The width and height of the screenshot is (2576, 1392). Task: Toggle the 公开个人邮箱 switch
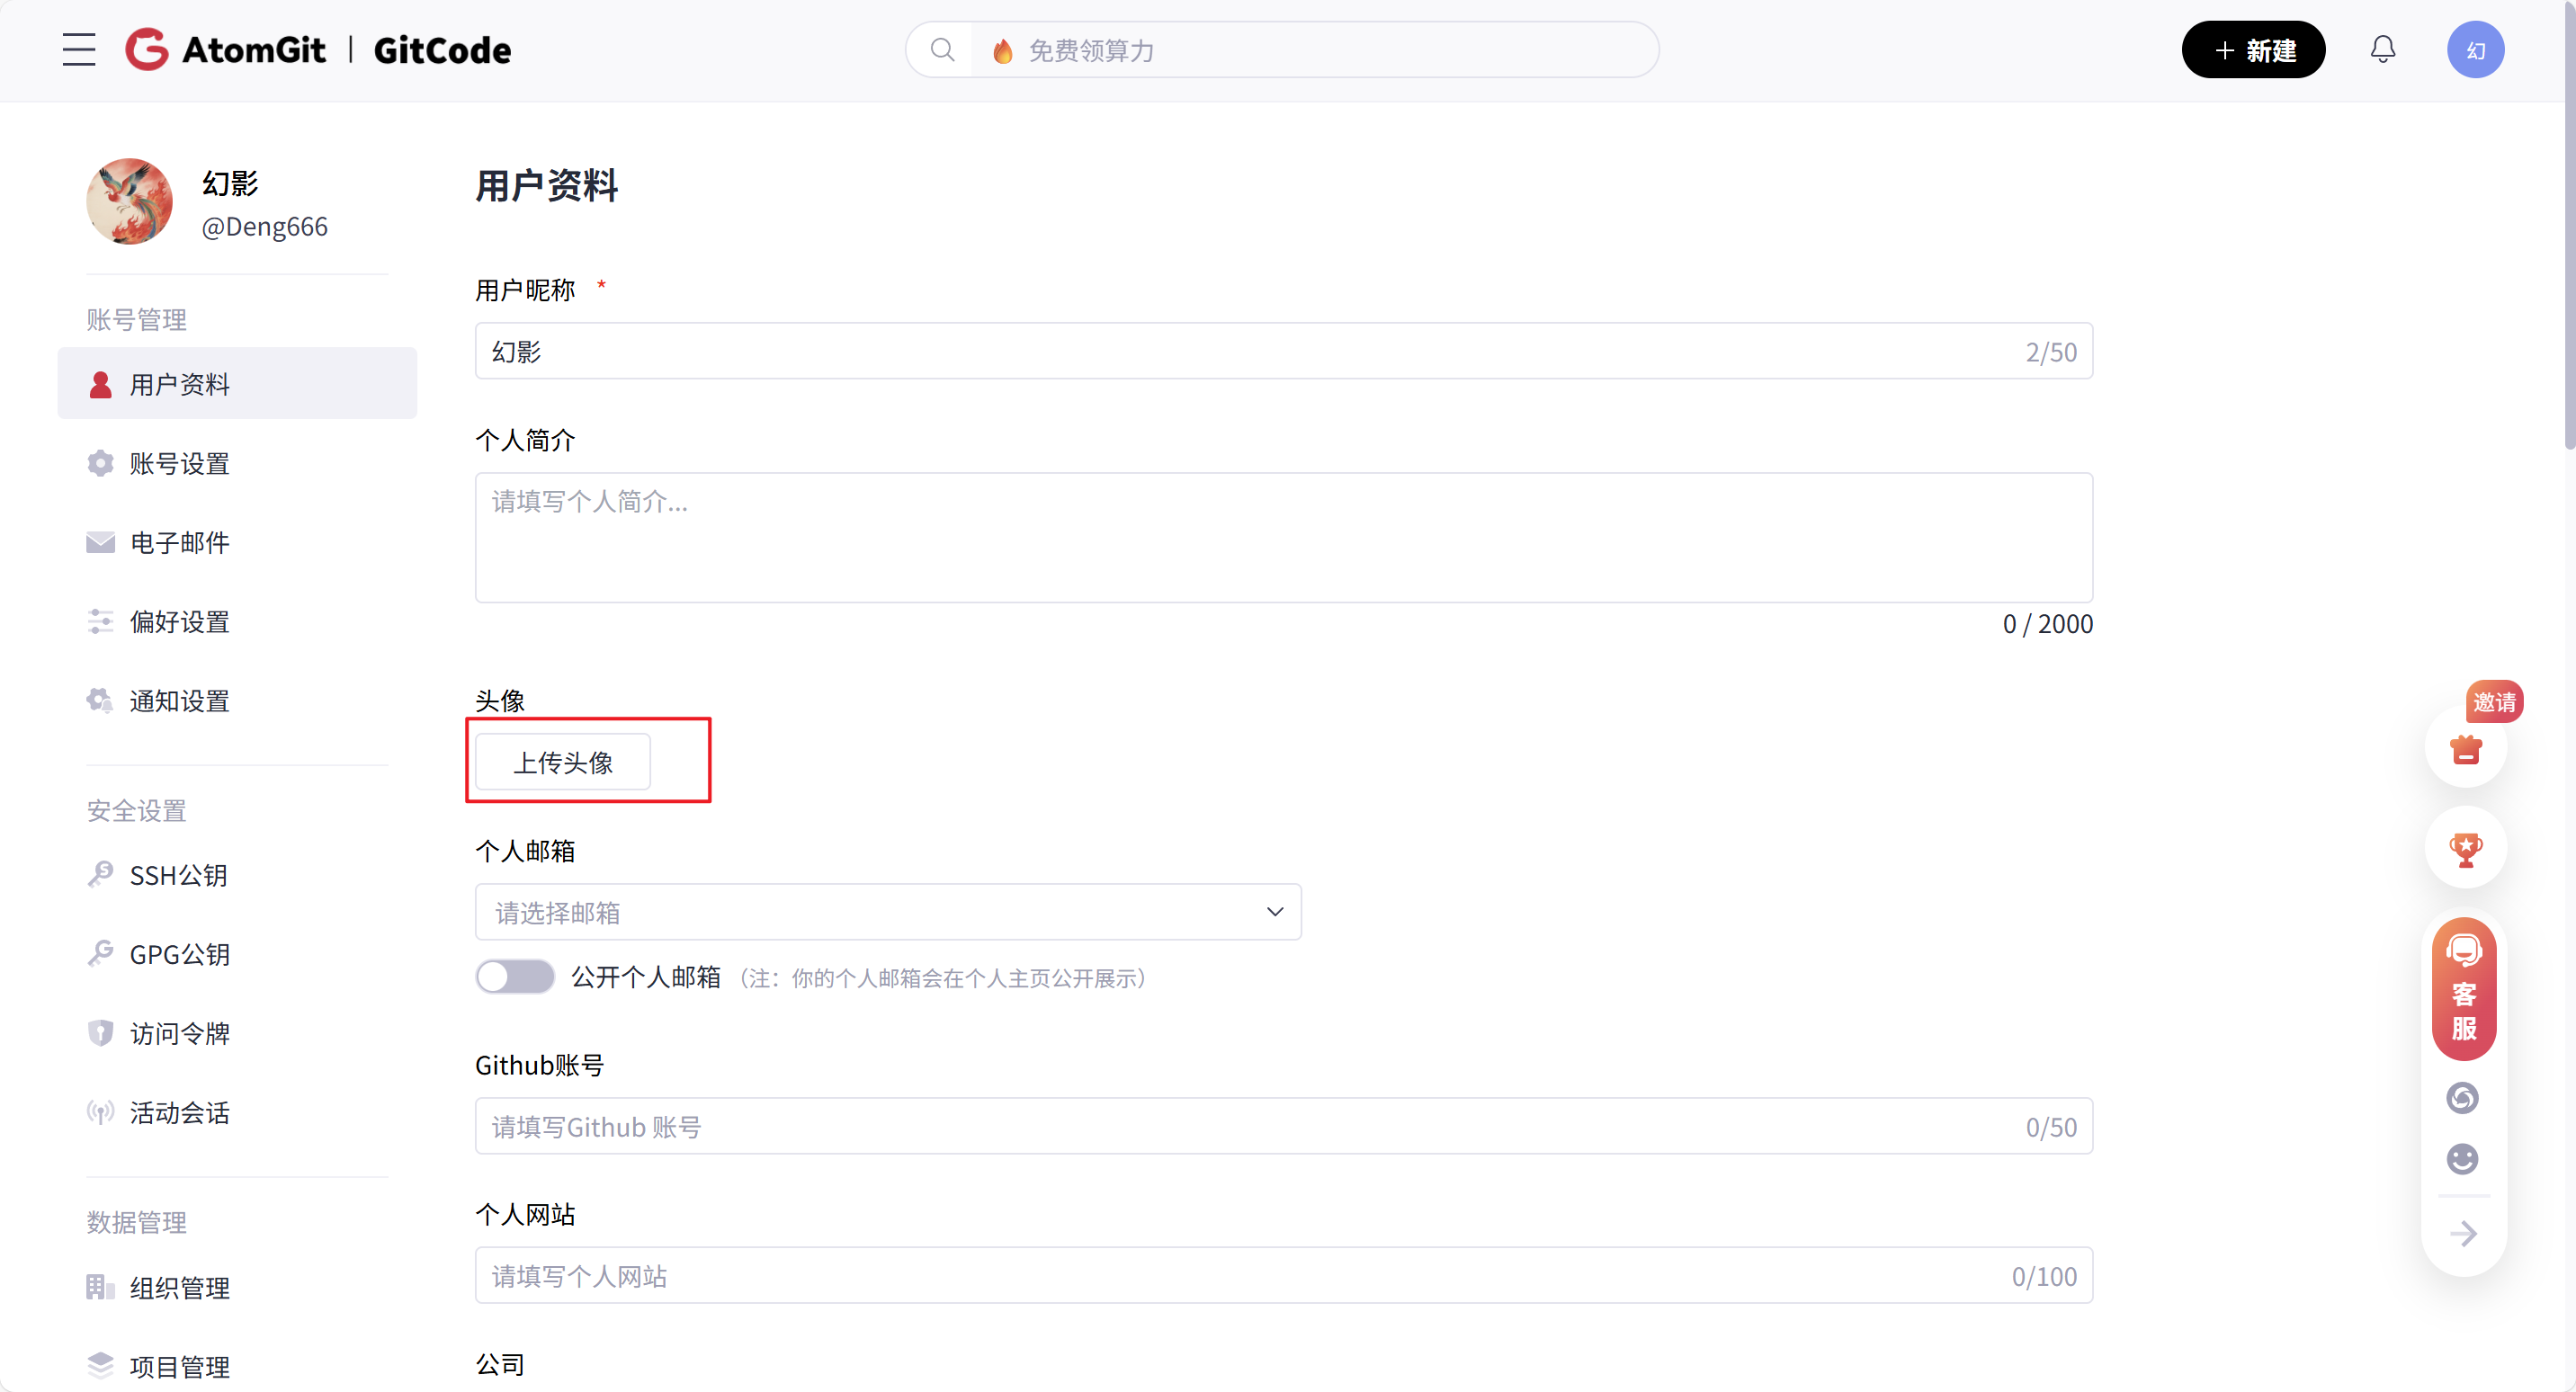click(515, 977)
